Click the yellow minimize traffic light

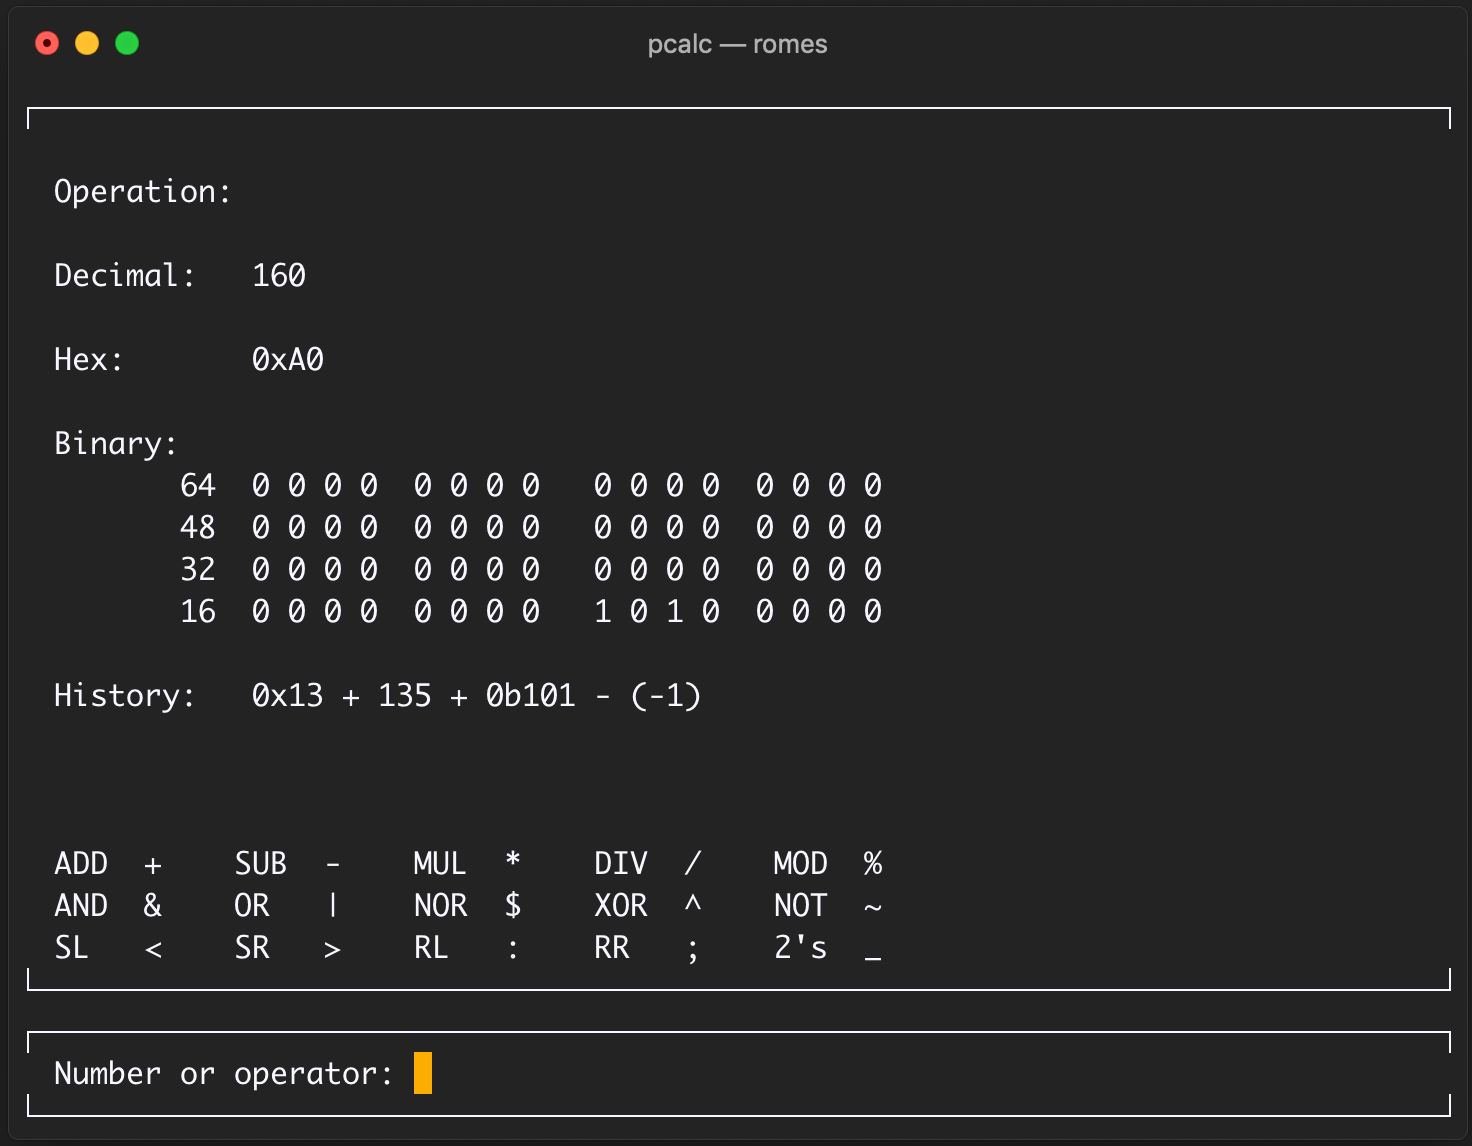click(87, 43)
